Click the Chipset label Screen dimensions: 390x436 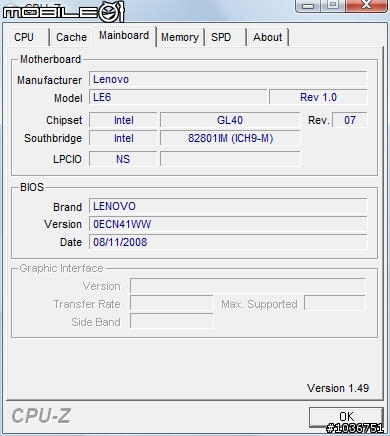pos(64,120)
